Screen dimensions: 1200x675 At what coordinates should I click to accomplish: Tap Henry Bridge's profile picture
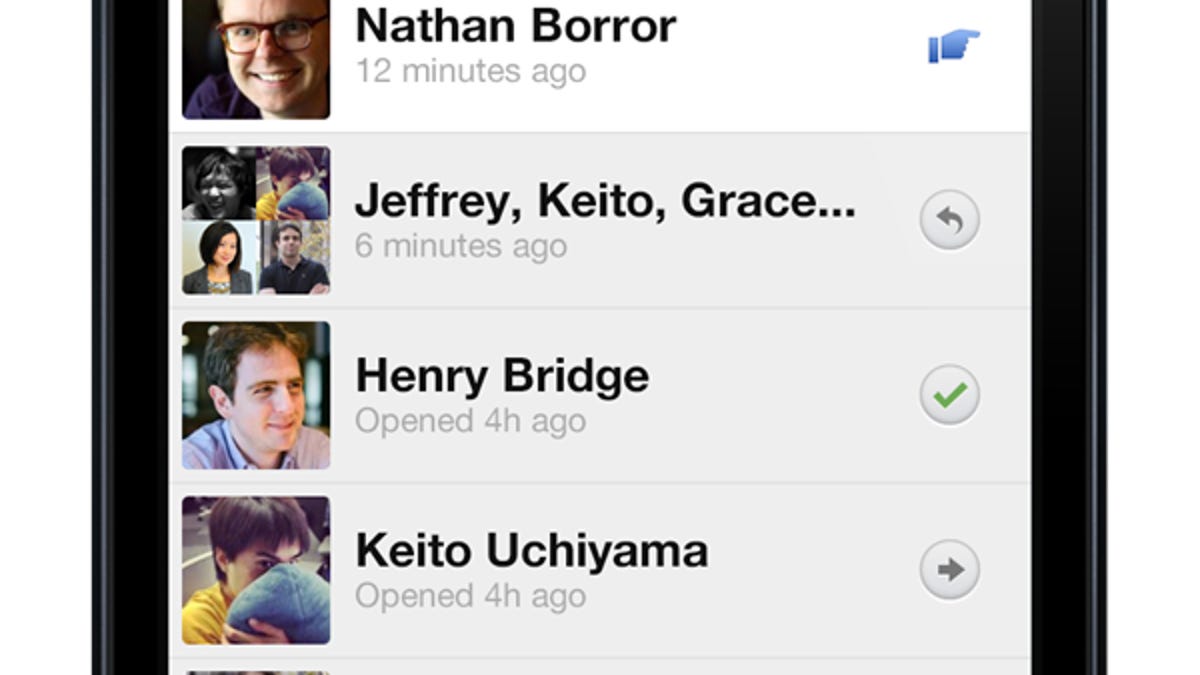coord(256,395)
